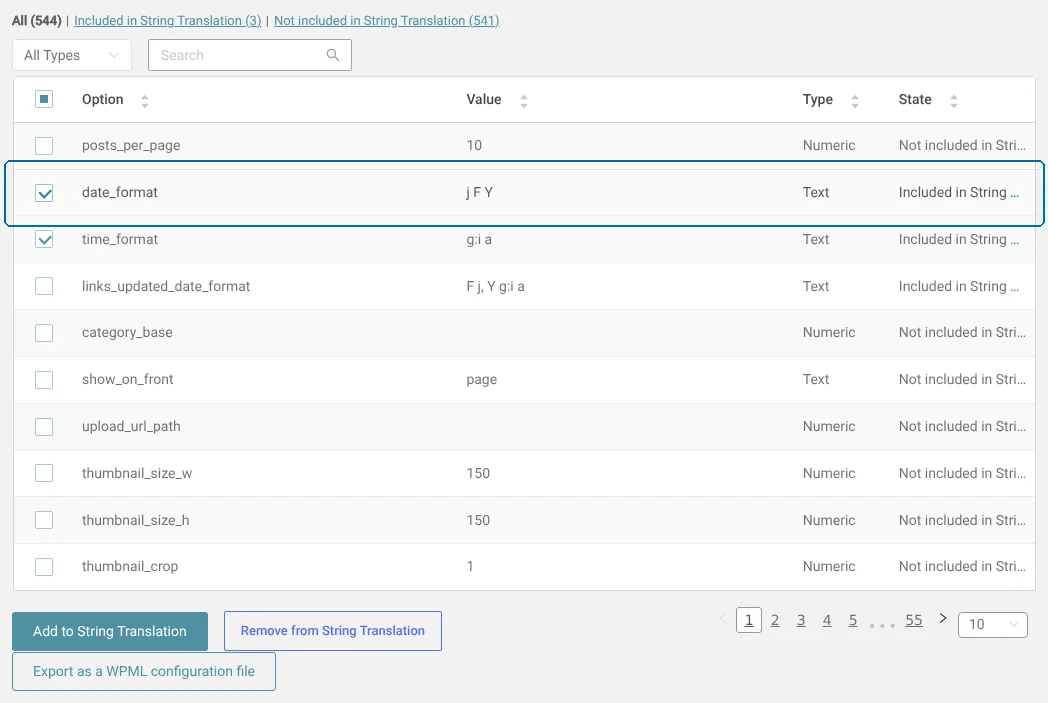The height and width of the screenshot is (703, 1048).
Task: Open the rows-per-page dropdown showing 10
Action: (x=993, y=624)
